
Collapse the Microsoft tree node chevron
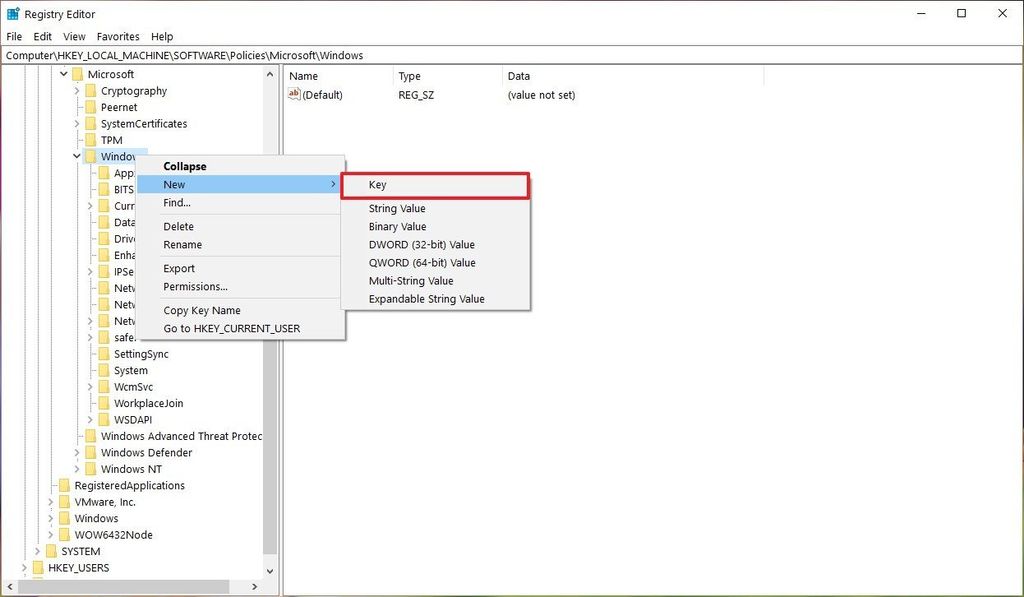64,73
